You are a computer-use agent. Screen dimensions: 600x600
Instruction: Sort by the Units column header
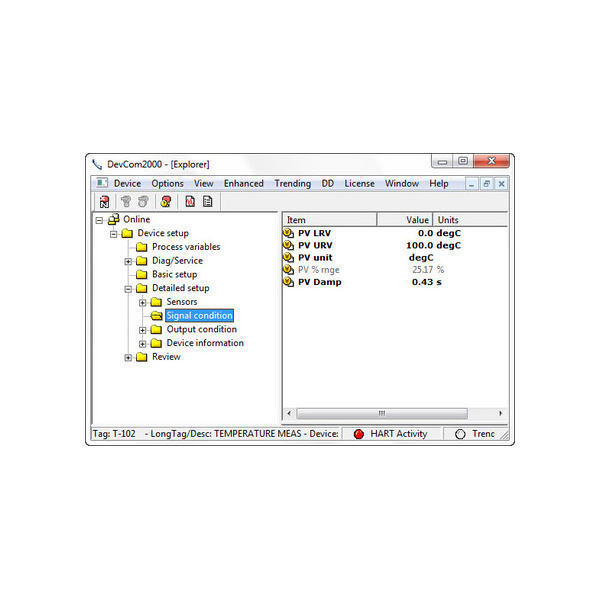click(x=471, y=220)
